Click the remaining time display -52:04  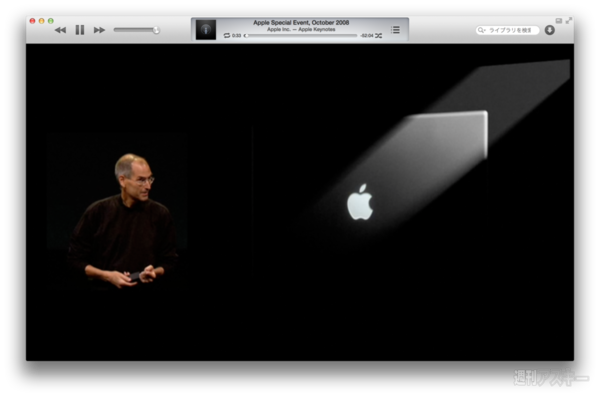[367, 36]
